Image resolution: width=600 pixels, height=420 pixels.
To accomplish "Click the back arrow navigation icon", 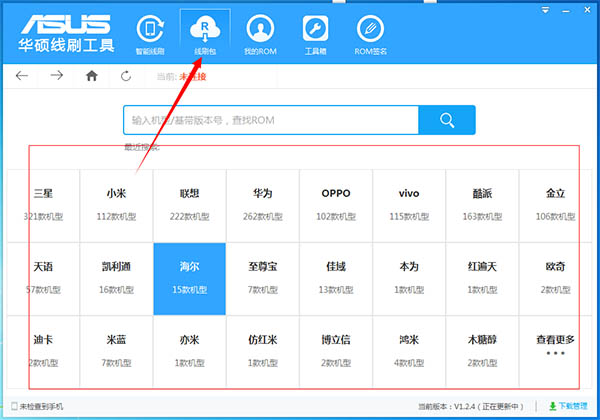I will (23, 75).
